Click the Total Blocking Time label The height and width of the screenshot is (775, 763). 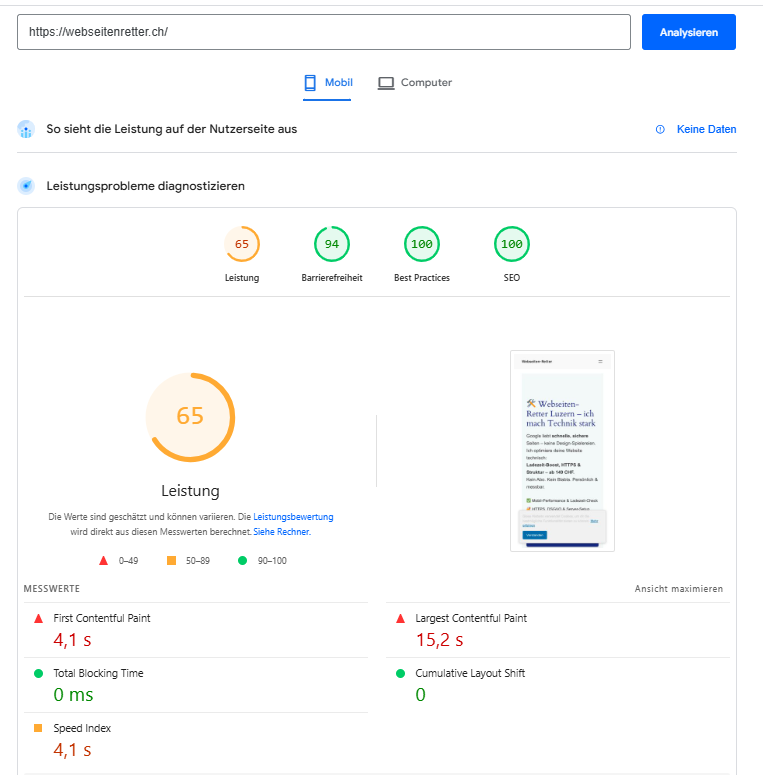[x=98, y=673]
